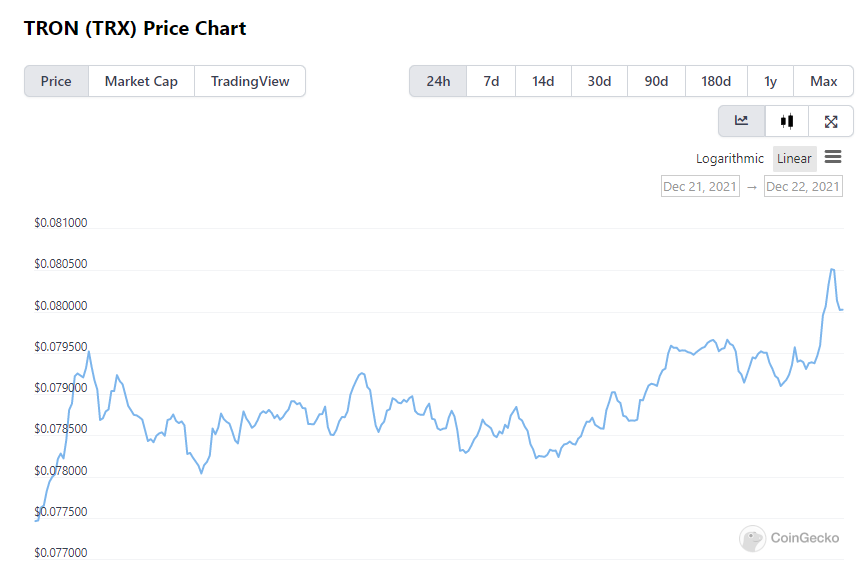The image size is (857, 566).
Task: Select the 1y time range
Action: 770,81
